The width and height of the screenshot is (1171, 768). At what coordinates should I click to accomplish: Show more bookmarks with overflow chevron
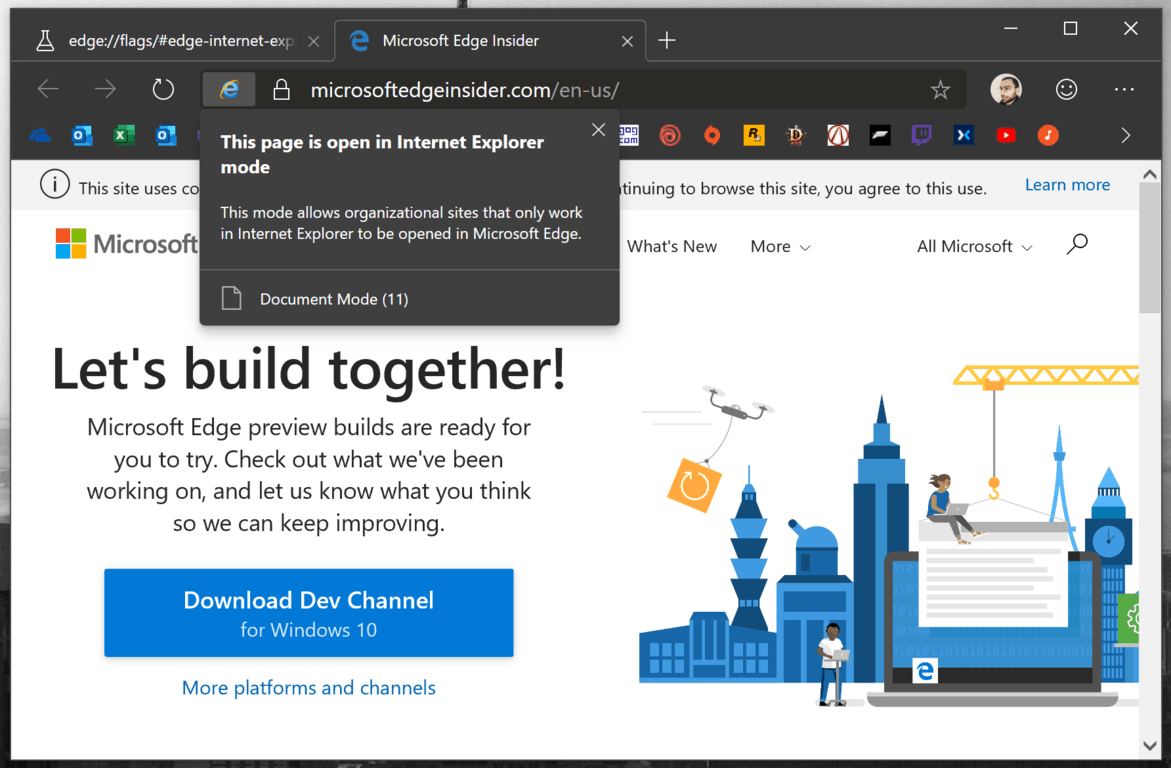point(1125,135)
